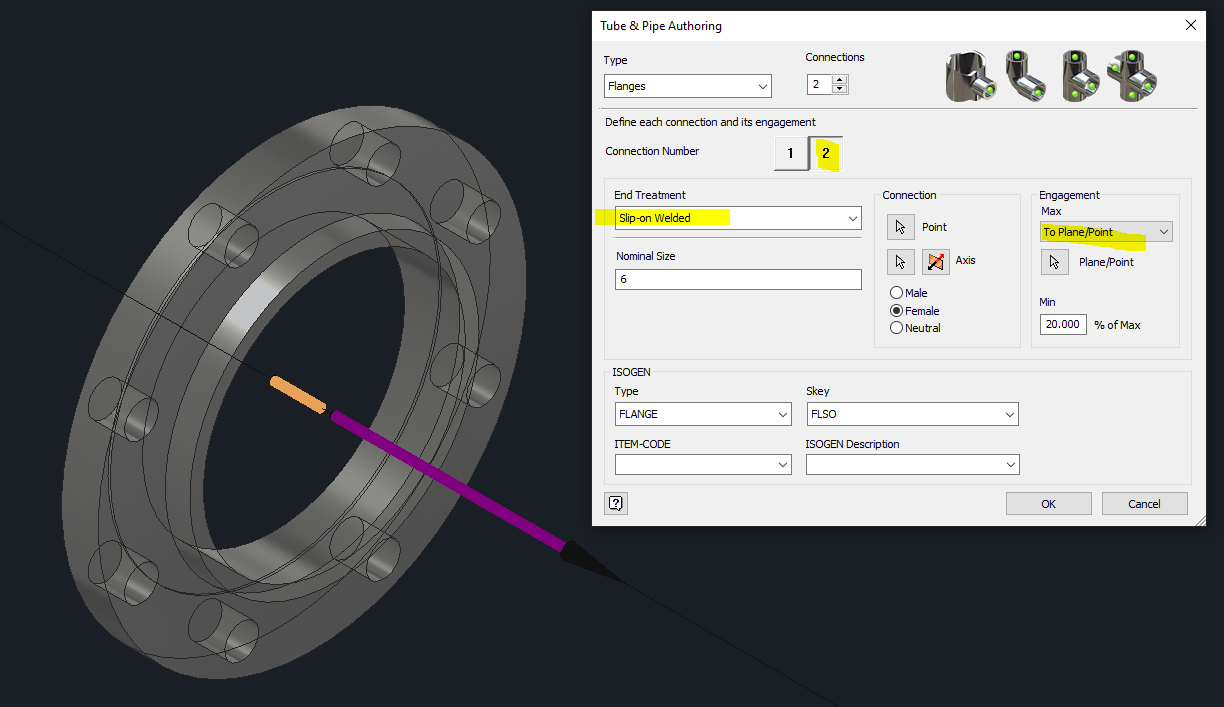Open the Engagement Max To Plane/Point dropdown
Screen dimensions: 1224x707
coord(1106,232)
